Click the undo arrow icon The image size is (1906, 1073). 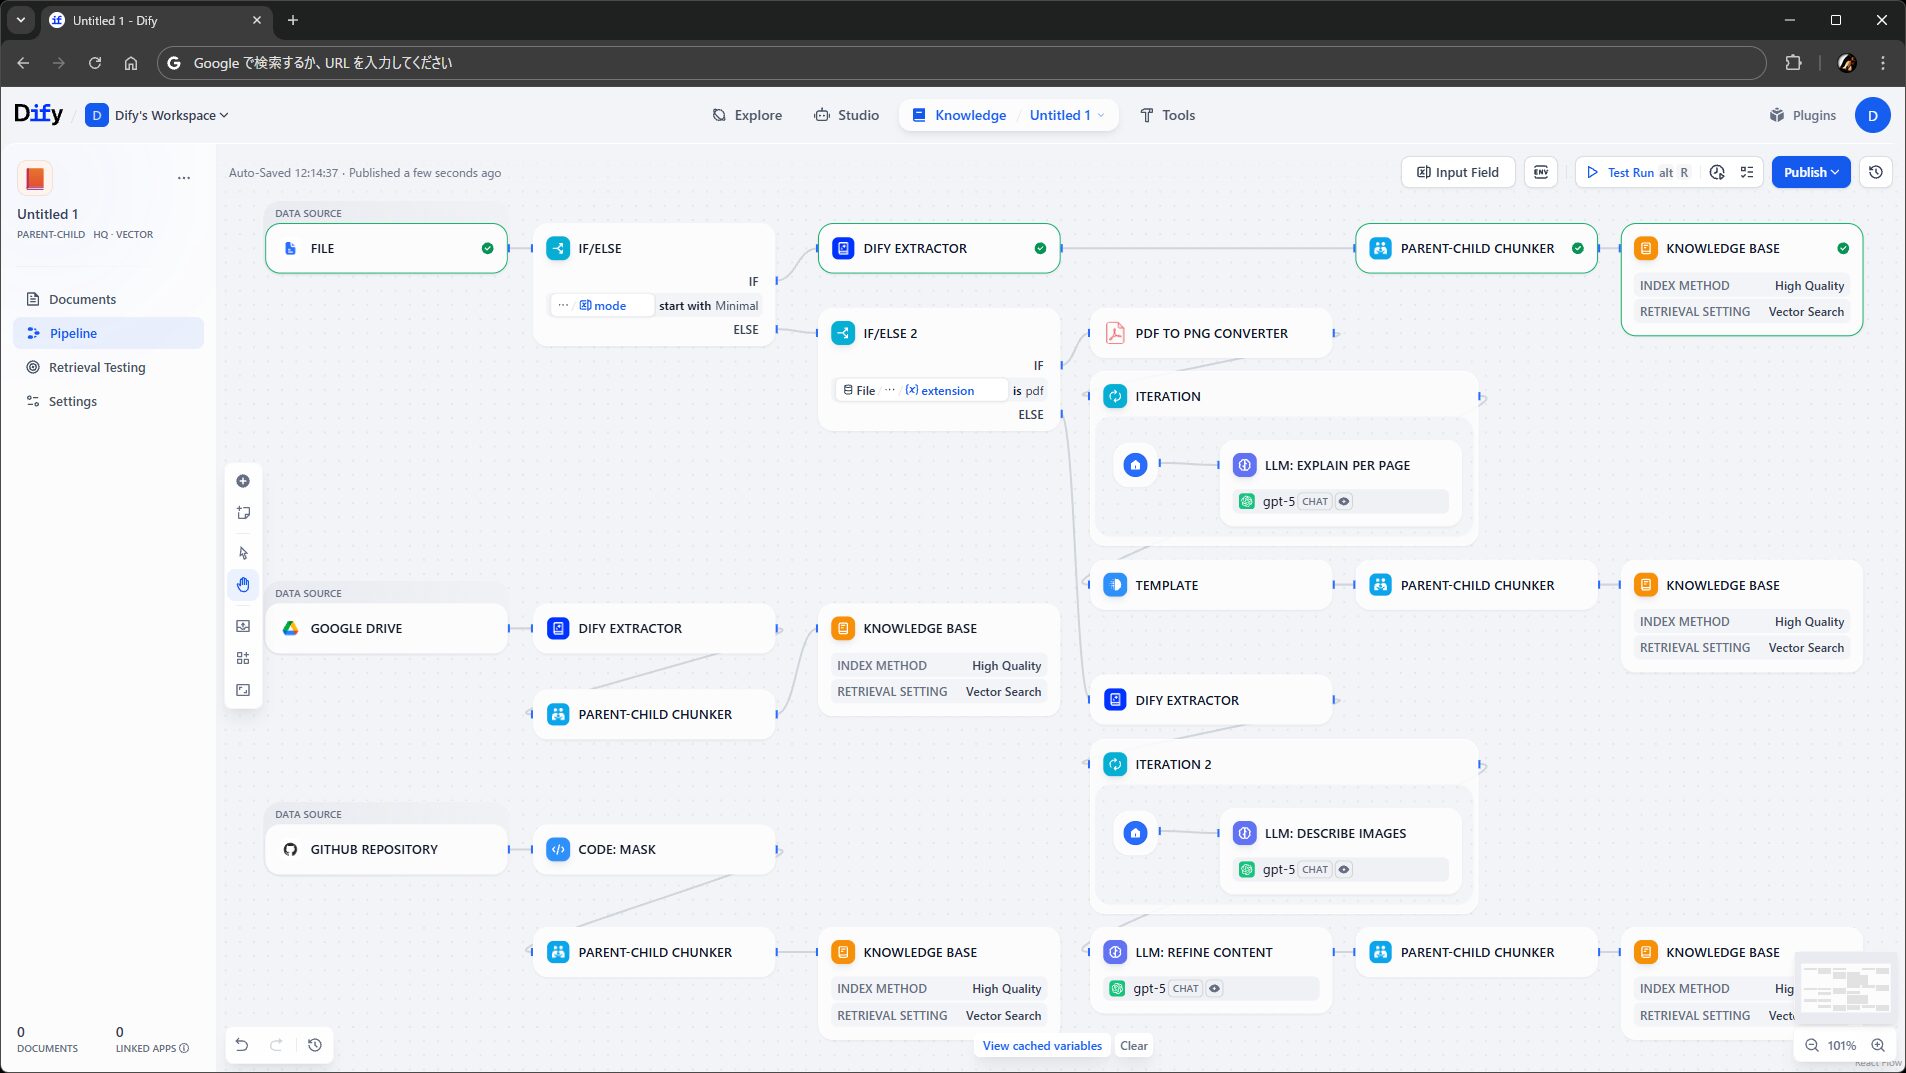(x=242, y=1045)
